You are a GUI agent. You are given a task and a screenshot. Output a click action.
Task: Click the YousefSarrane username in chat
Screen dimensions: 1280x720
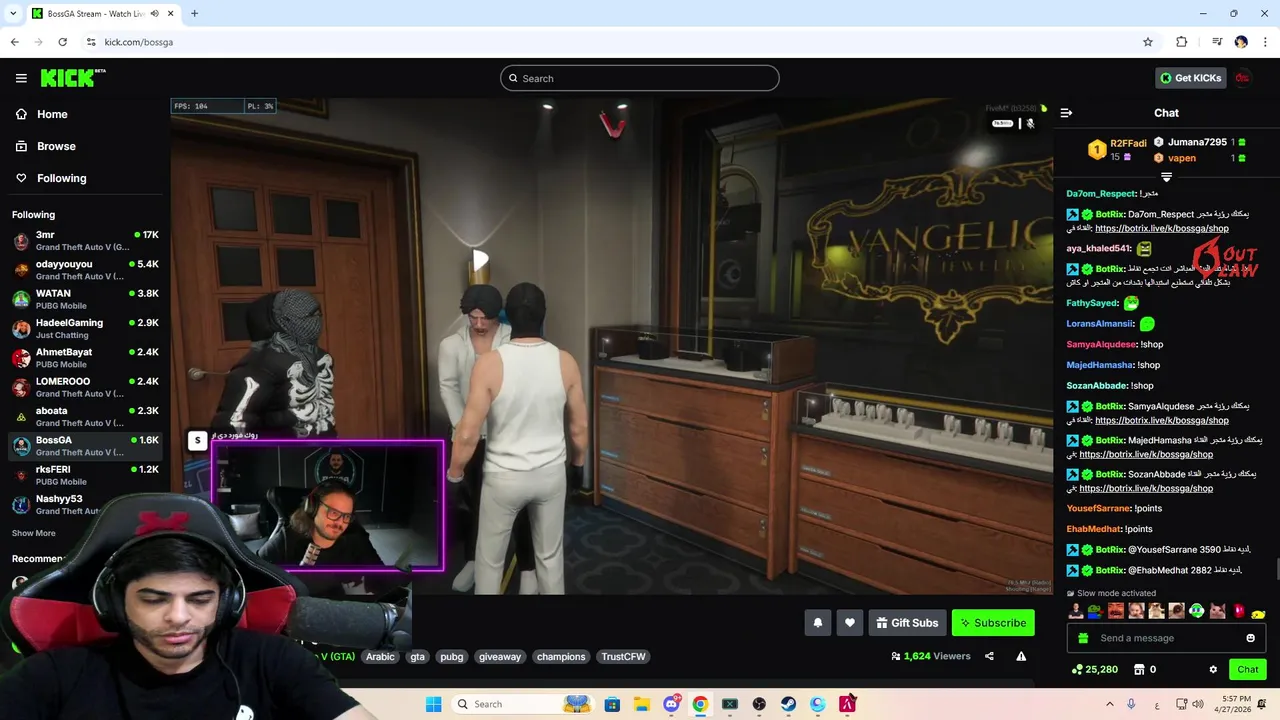tap(1098, 508)
